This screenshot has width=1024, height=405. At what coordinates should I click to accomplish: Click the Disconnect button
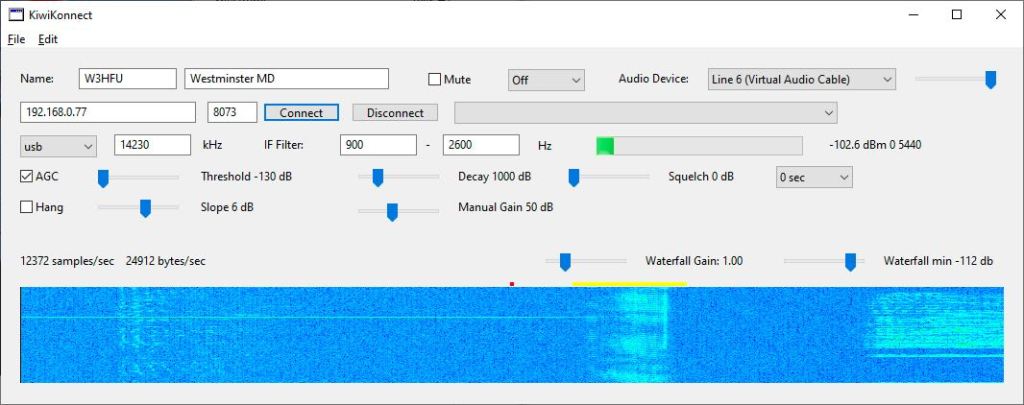coord(395,113)
